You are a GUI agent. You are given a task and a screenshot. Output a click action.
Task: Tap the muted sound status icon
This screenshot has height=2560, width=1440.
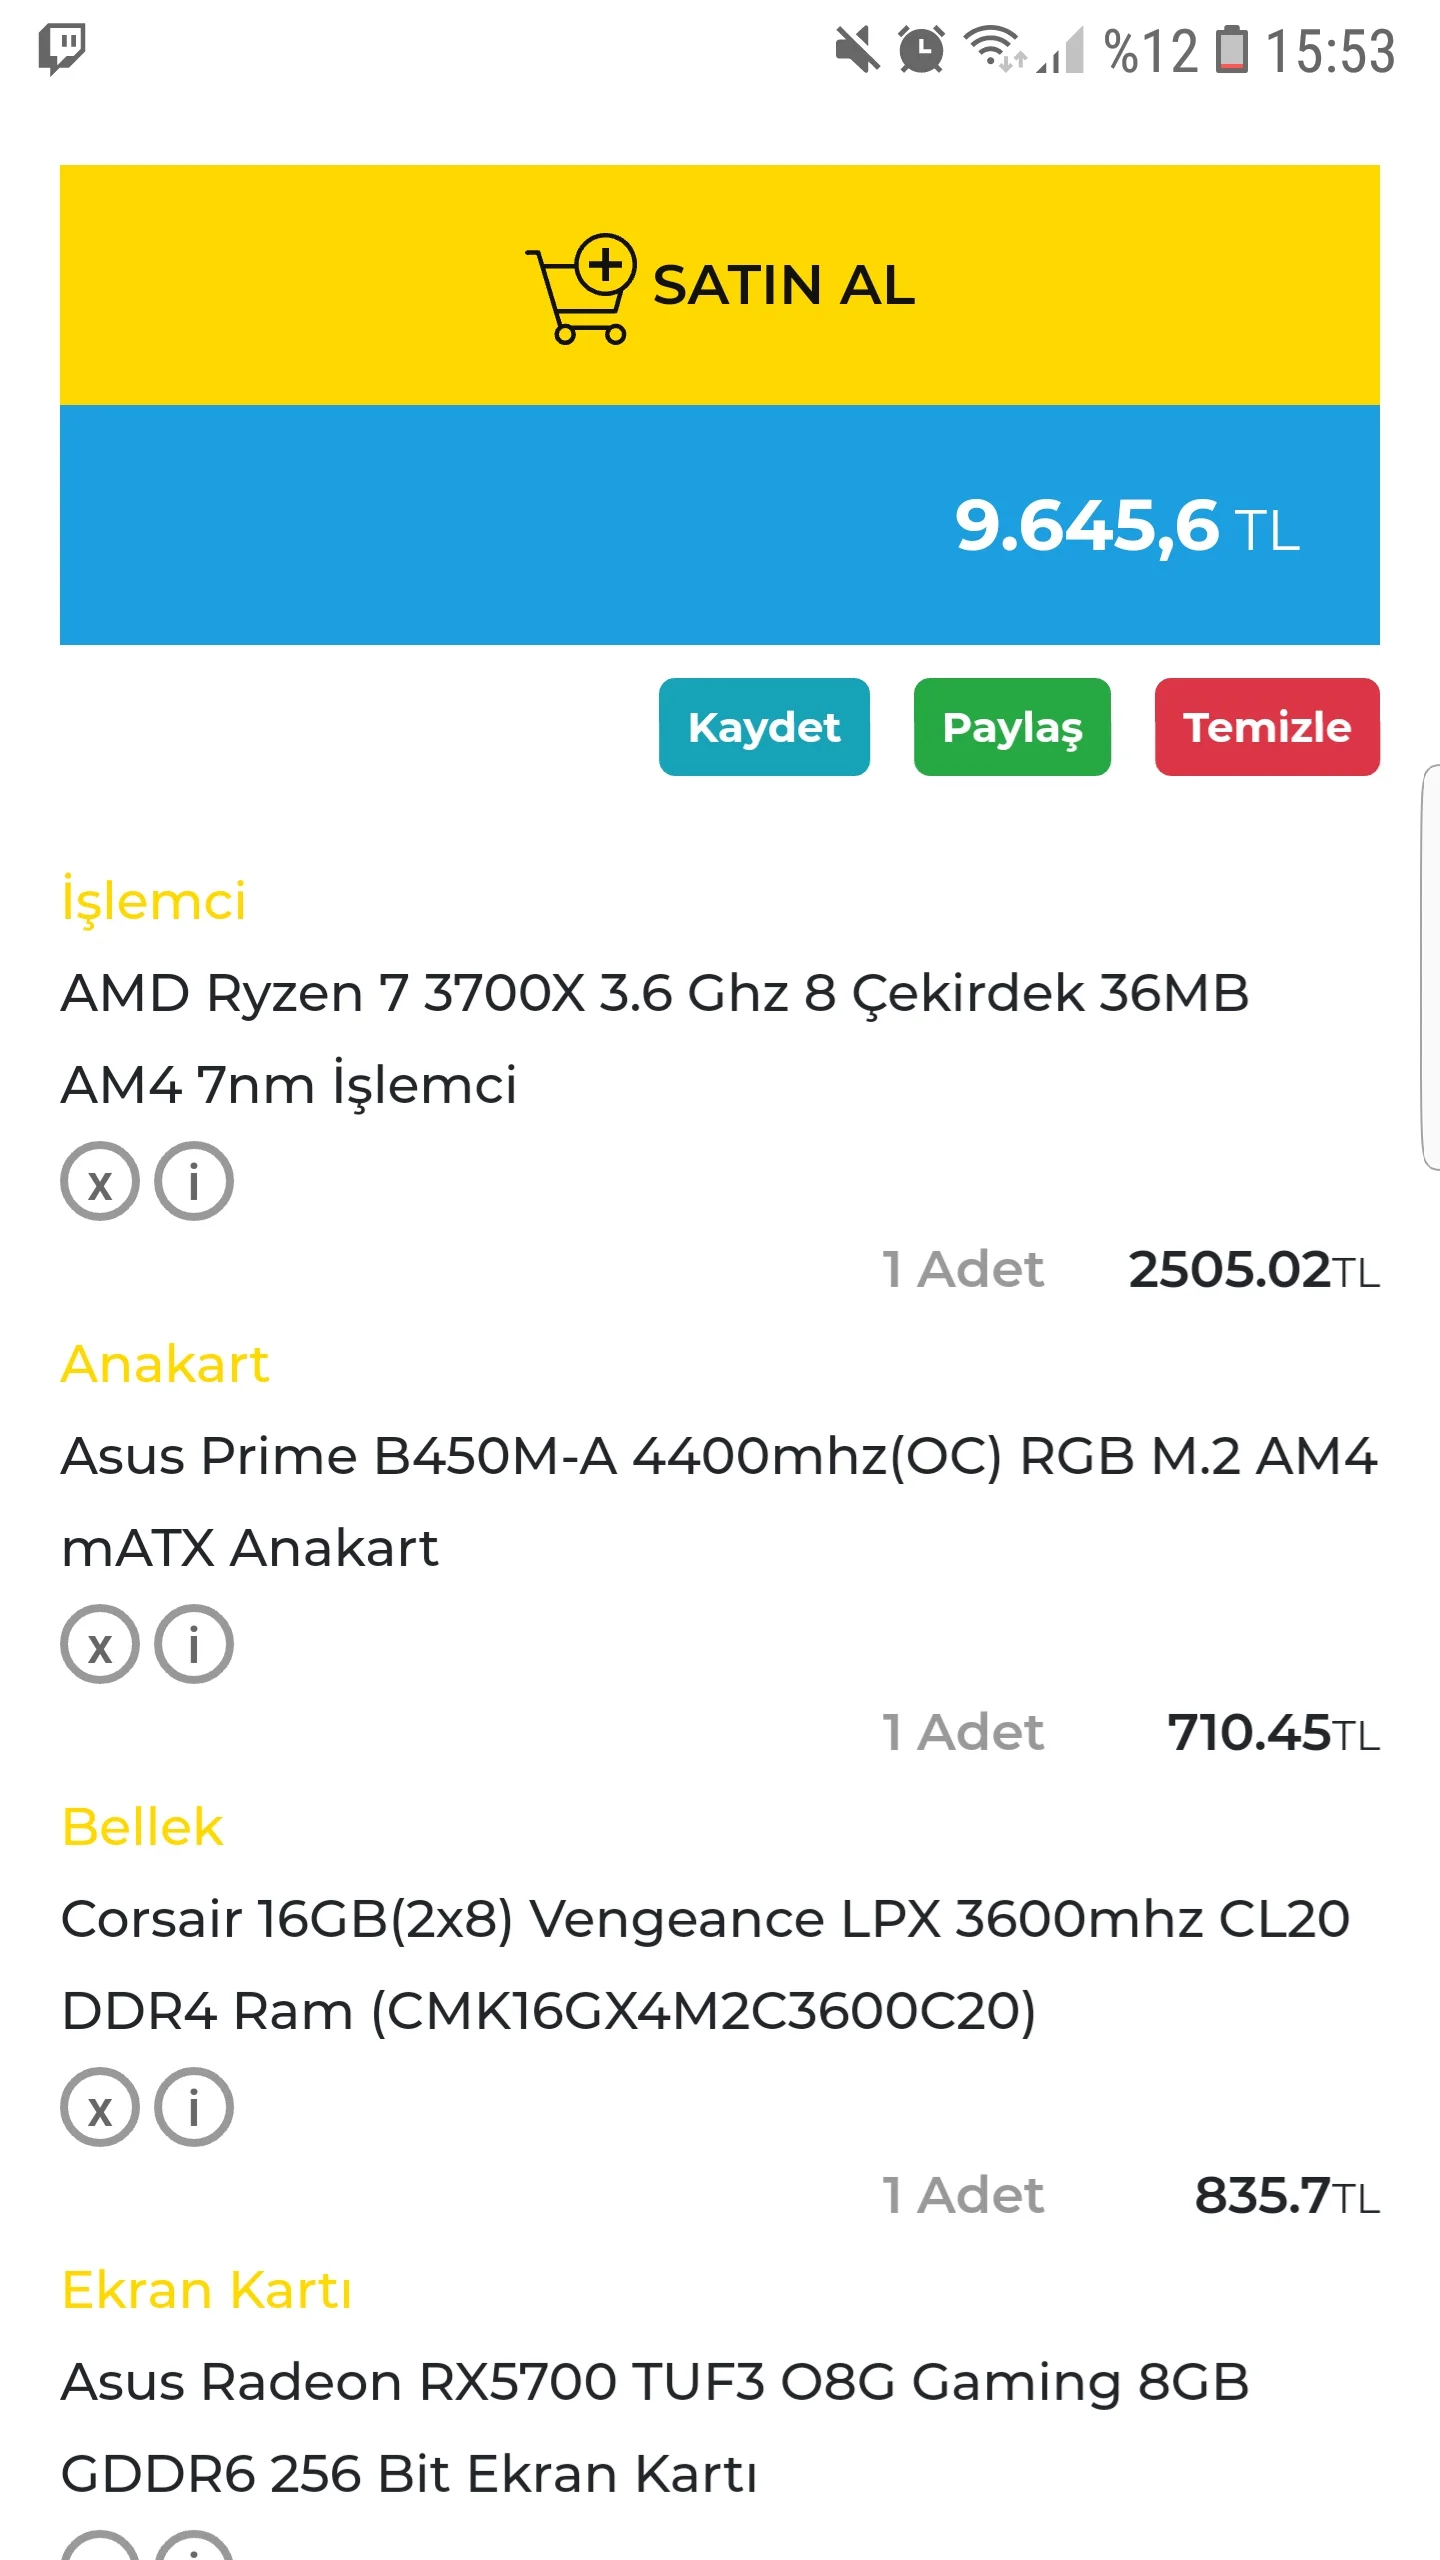(857, 49)
